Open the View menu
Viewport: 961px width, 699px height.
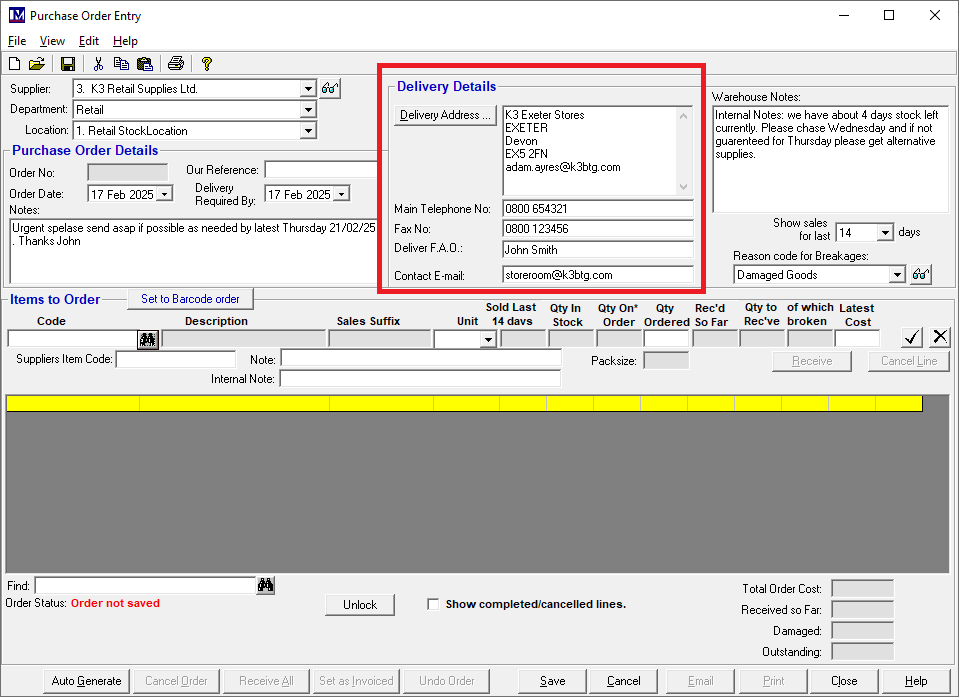coord(52,41)
